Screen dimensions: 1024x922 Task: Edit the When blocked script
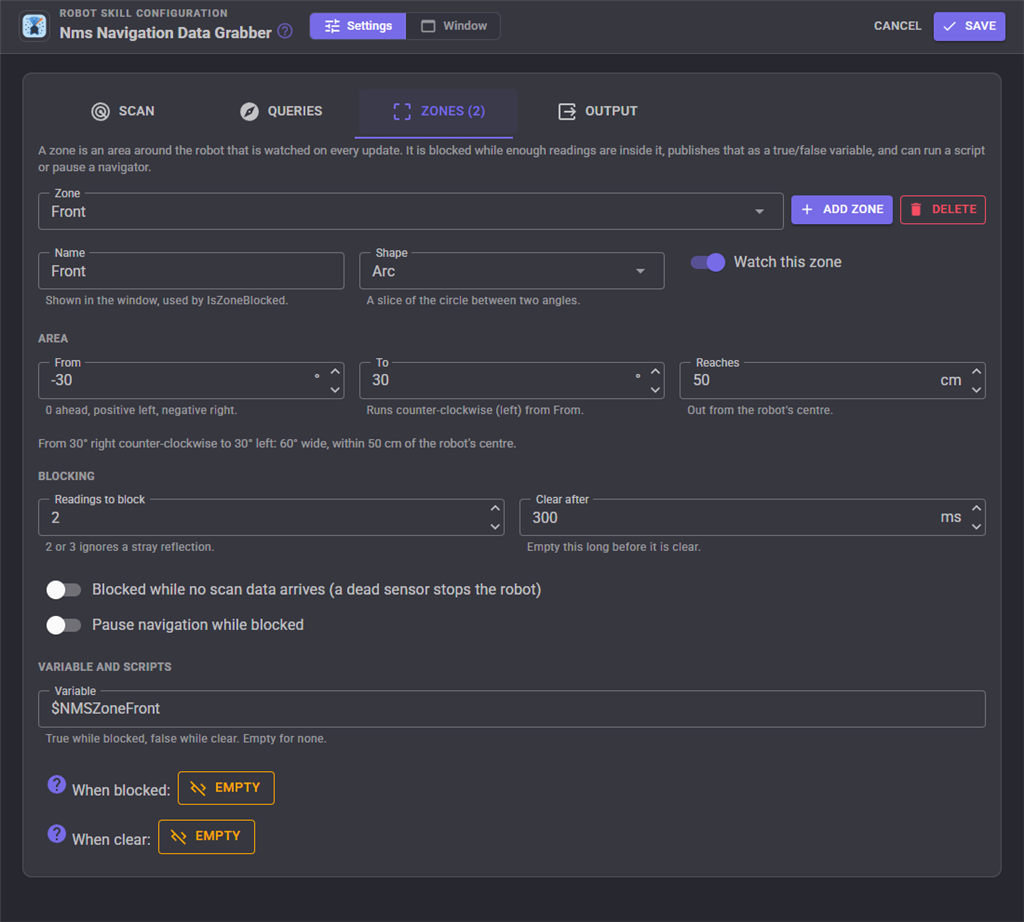[x=226, y=788]
